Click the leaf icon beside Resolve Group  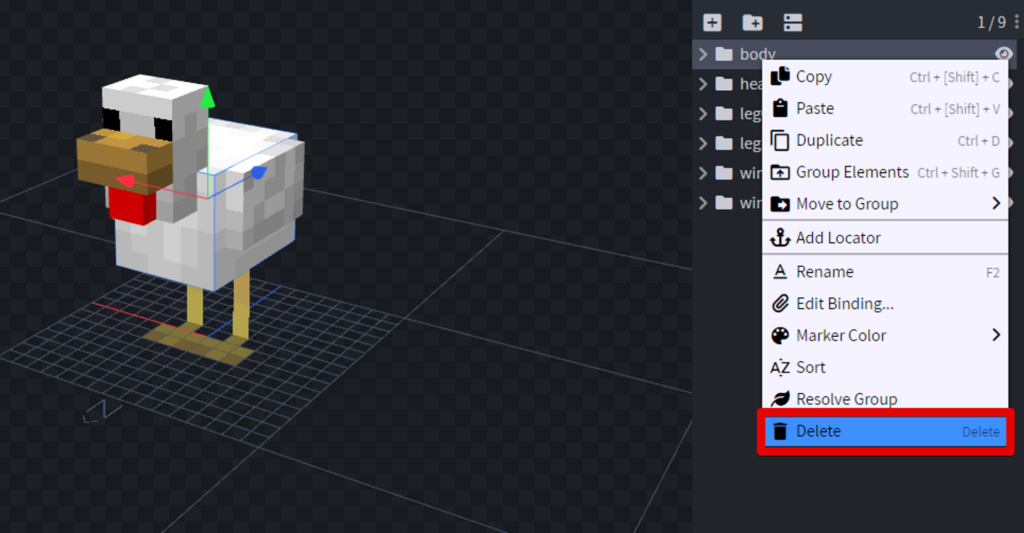pyautogui.click(x=780, y=399)
